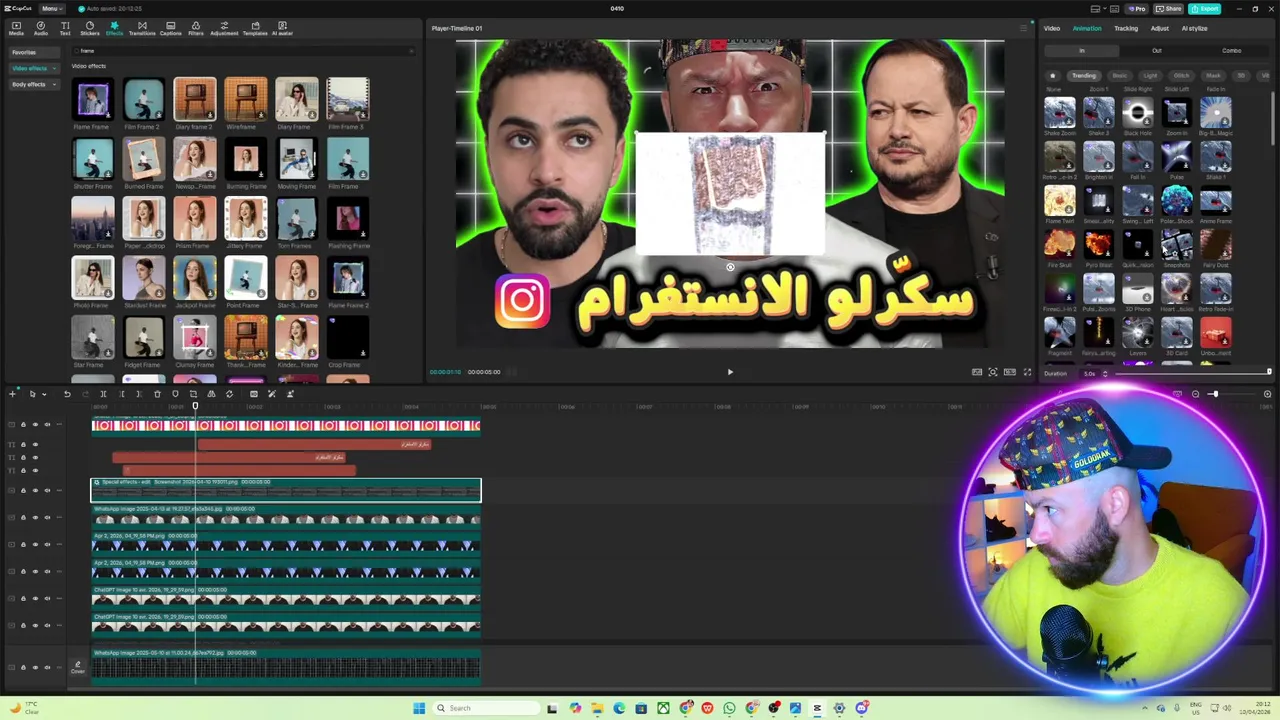This screenshot has width=1280, height=720.
Task: Open more options for WhatsApp Image 2025-05-10 track
Action: pyautogui.click(x=60, y=668)
